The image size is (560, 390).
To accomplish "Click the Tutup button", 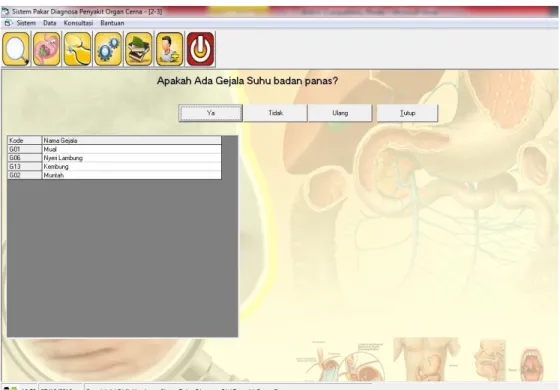I will (x=408, y=113).
